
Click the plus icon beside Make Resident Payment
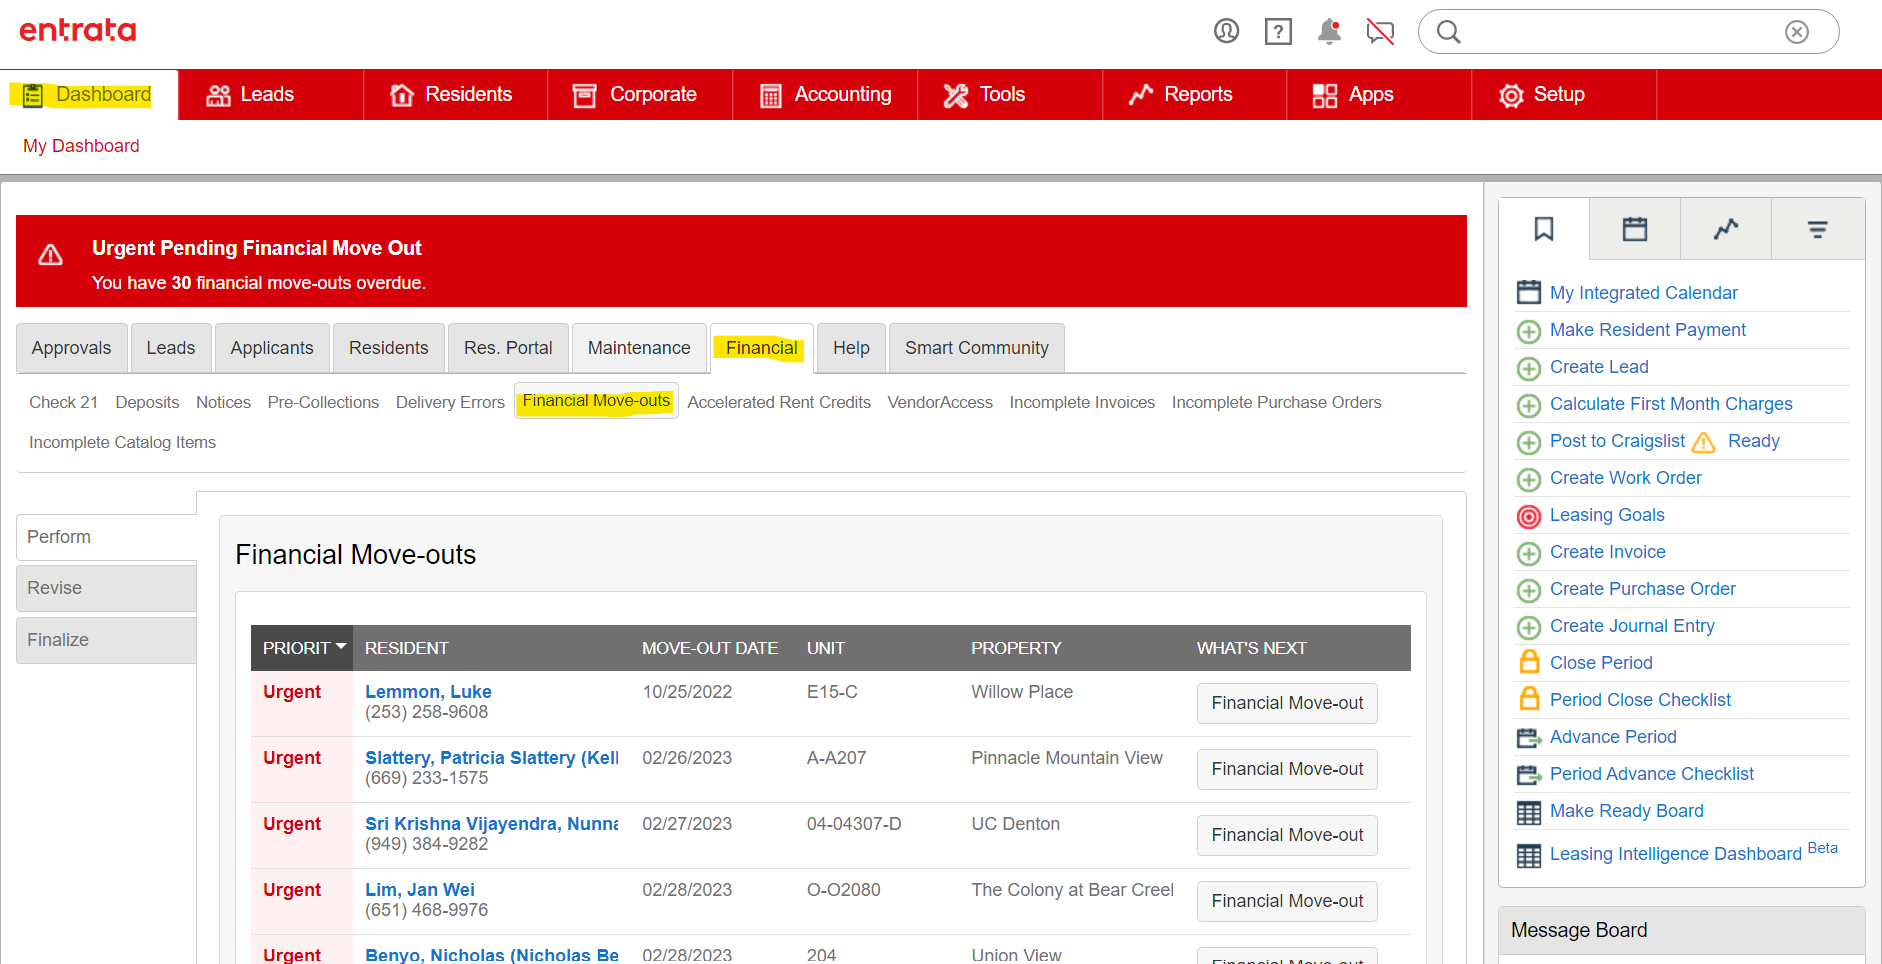[x=1529, y=331]
